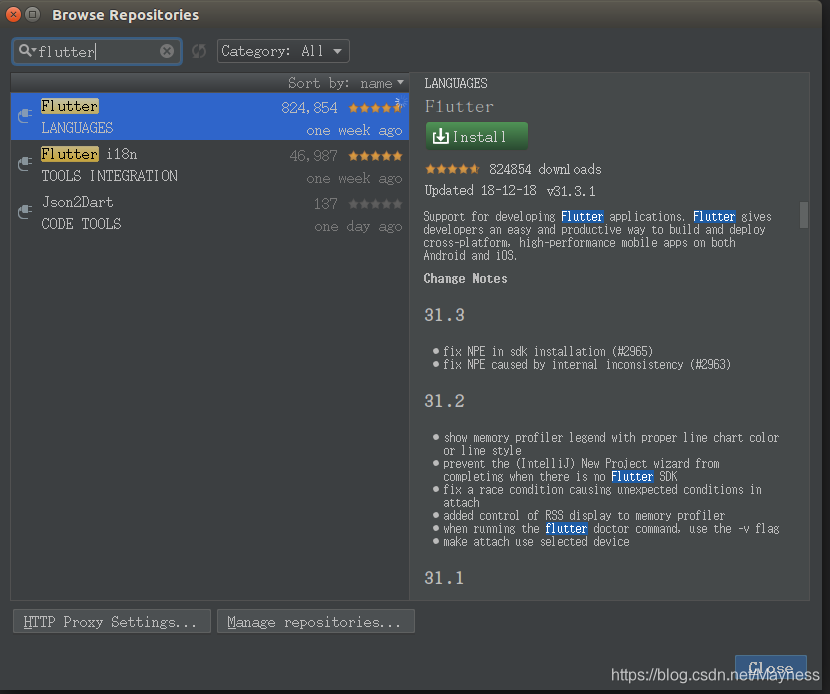
Task: Click the plugin icon beside Json2Dart
Action: (25, 212)
